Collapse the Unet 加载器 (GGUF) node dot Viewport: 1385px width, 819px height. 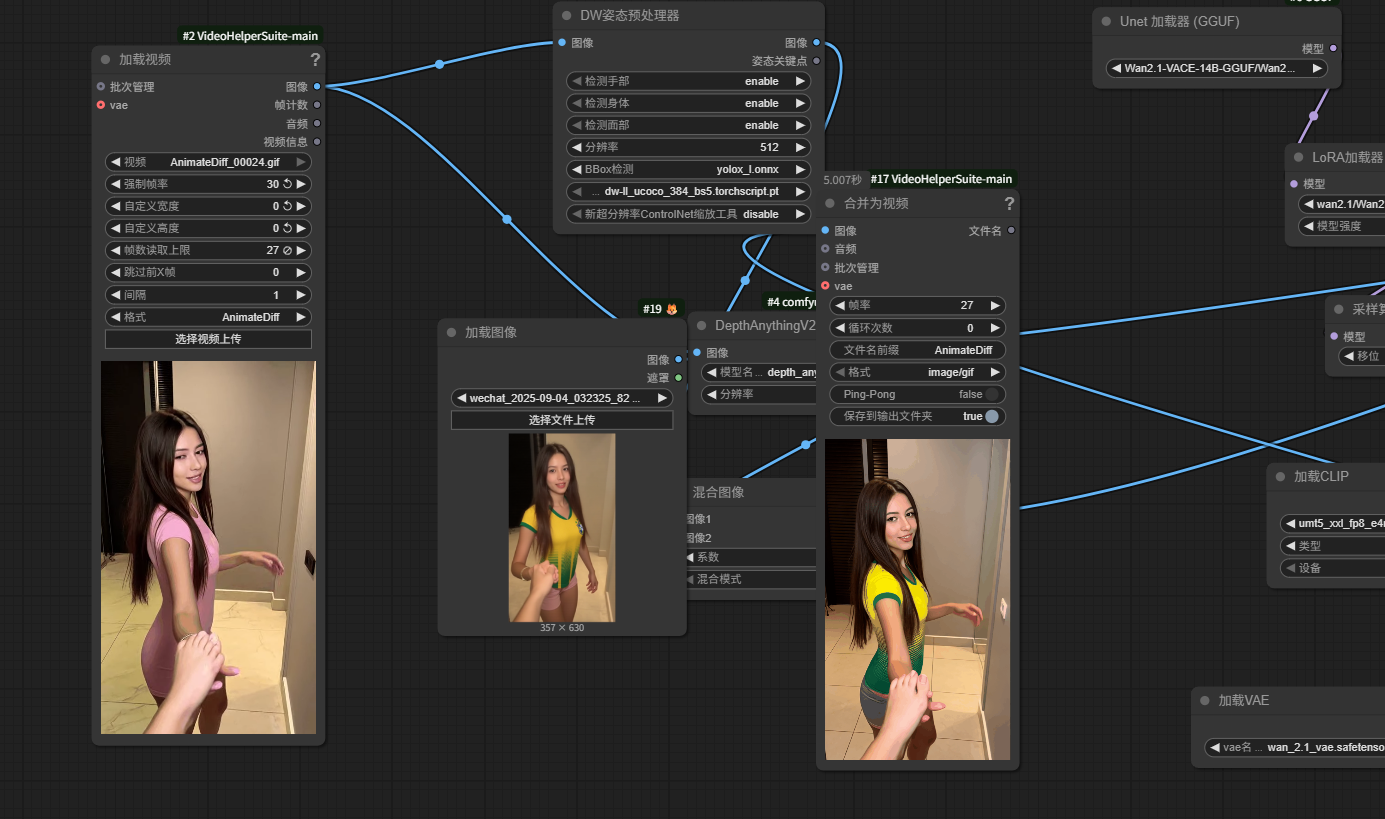coord(1106,21)
